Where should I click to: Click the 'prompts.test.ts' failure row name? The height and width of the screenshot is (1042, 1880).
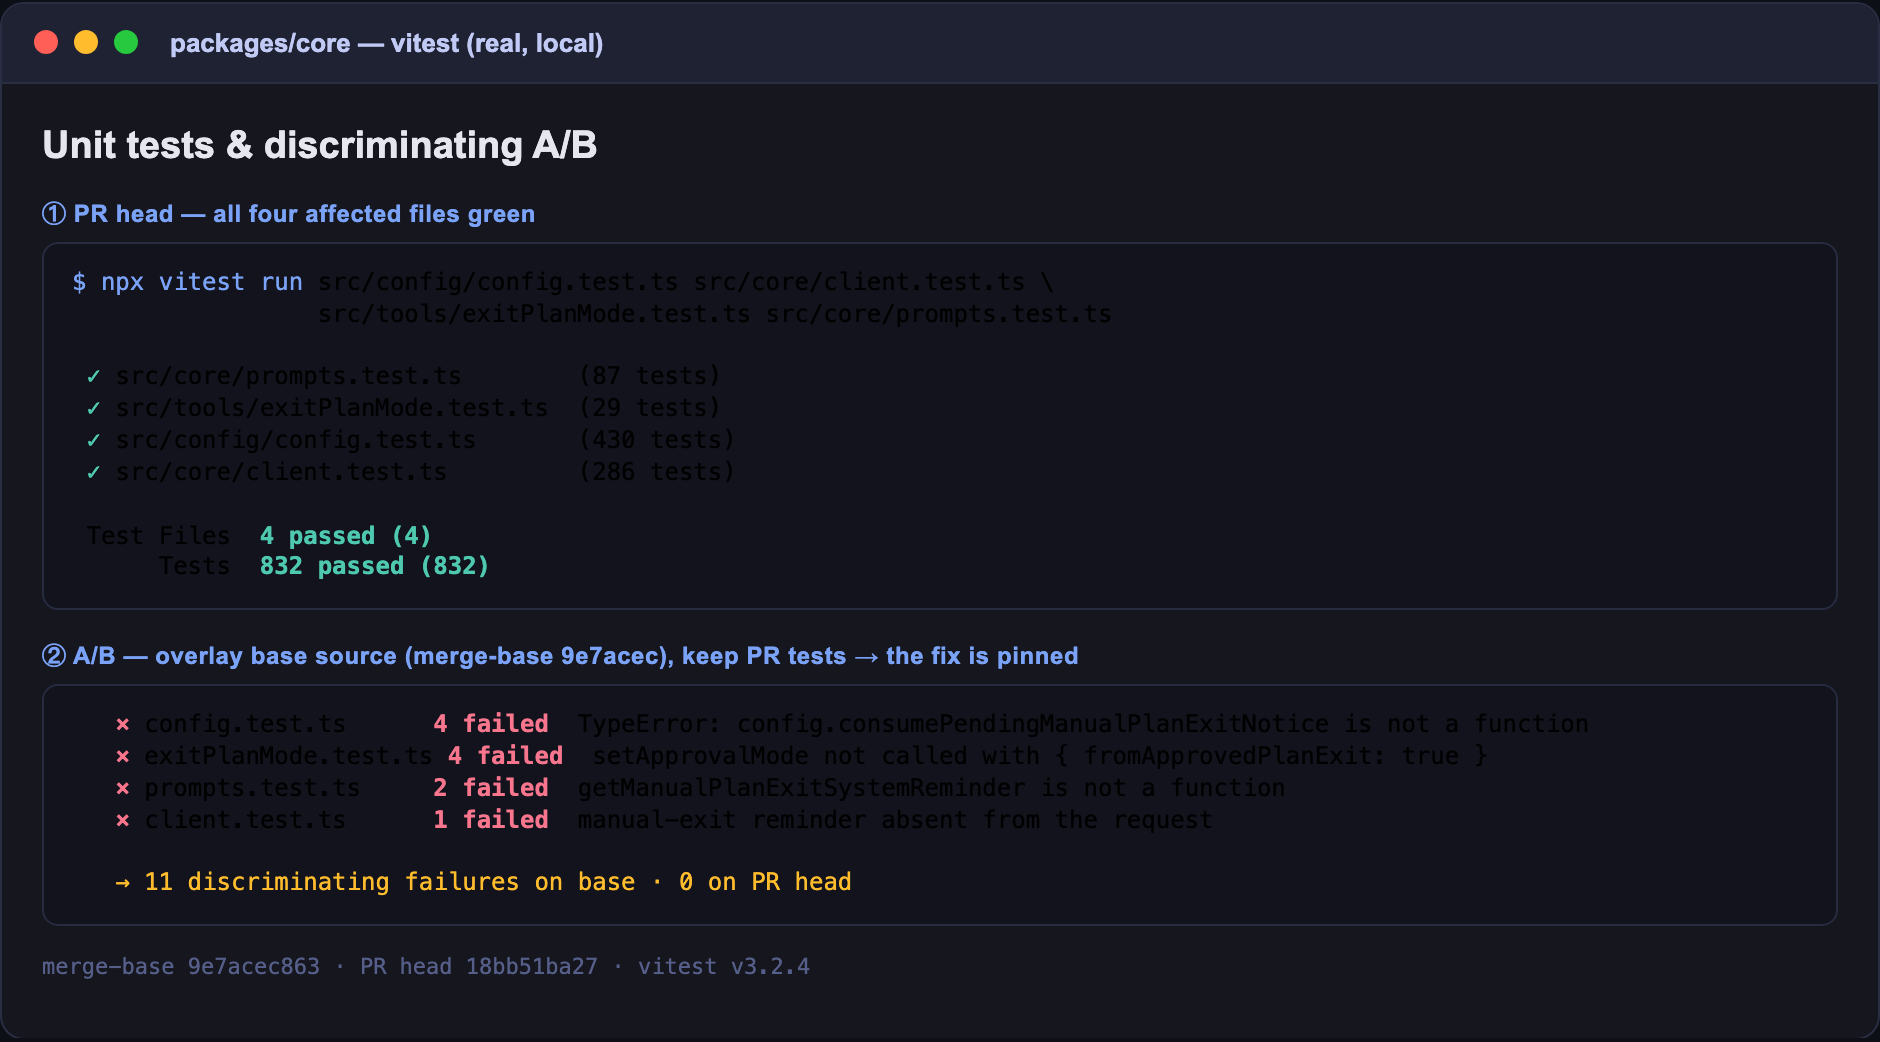pos(252,789)
